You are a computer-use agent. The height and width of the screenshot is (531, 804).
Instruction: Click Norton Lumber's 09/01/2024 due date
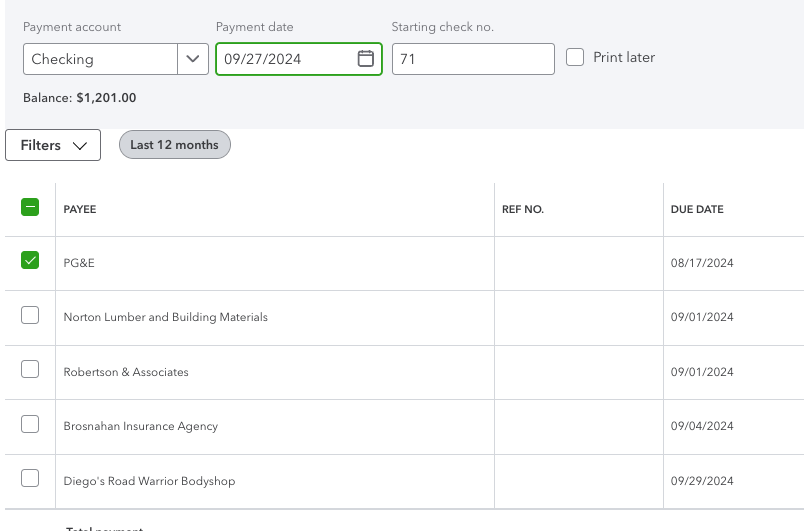[x=702, y=317]
